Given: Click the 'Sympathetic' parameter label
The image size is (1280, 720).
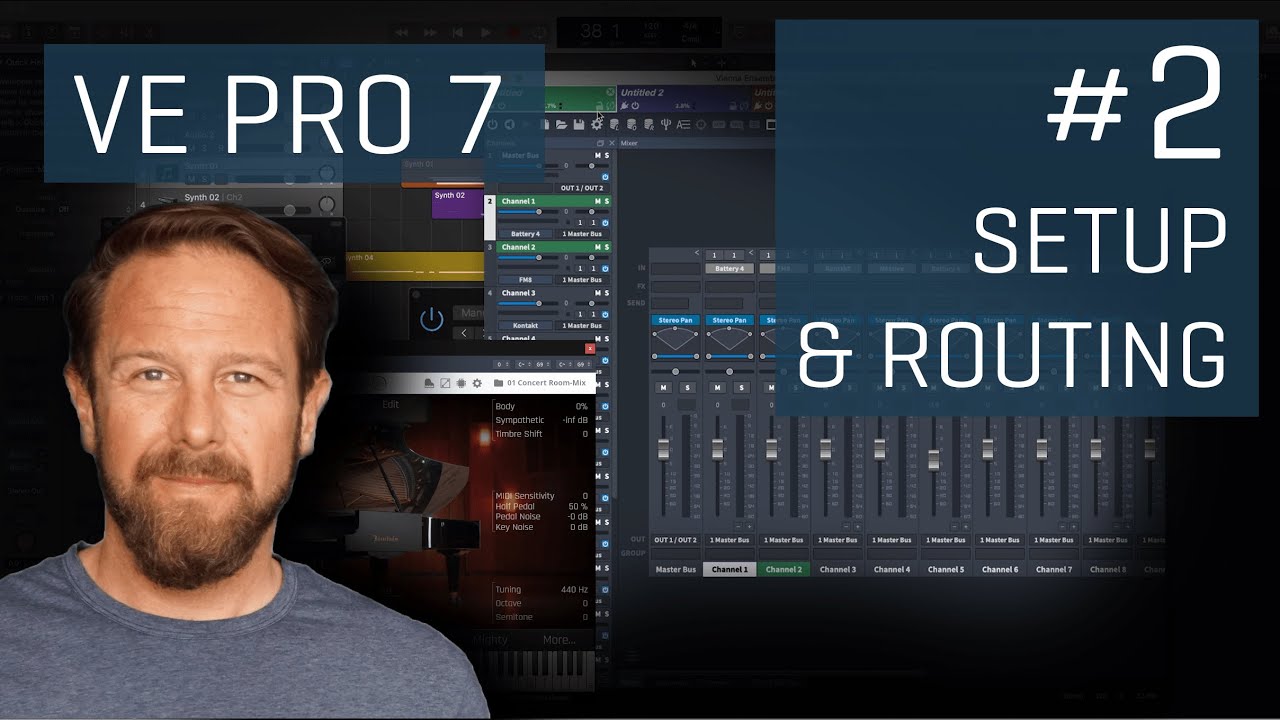Looking at the screenshot, I should (520, 420).
